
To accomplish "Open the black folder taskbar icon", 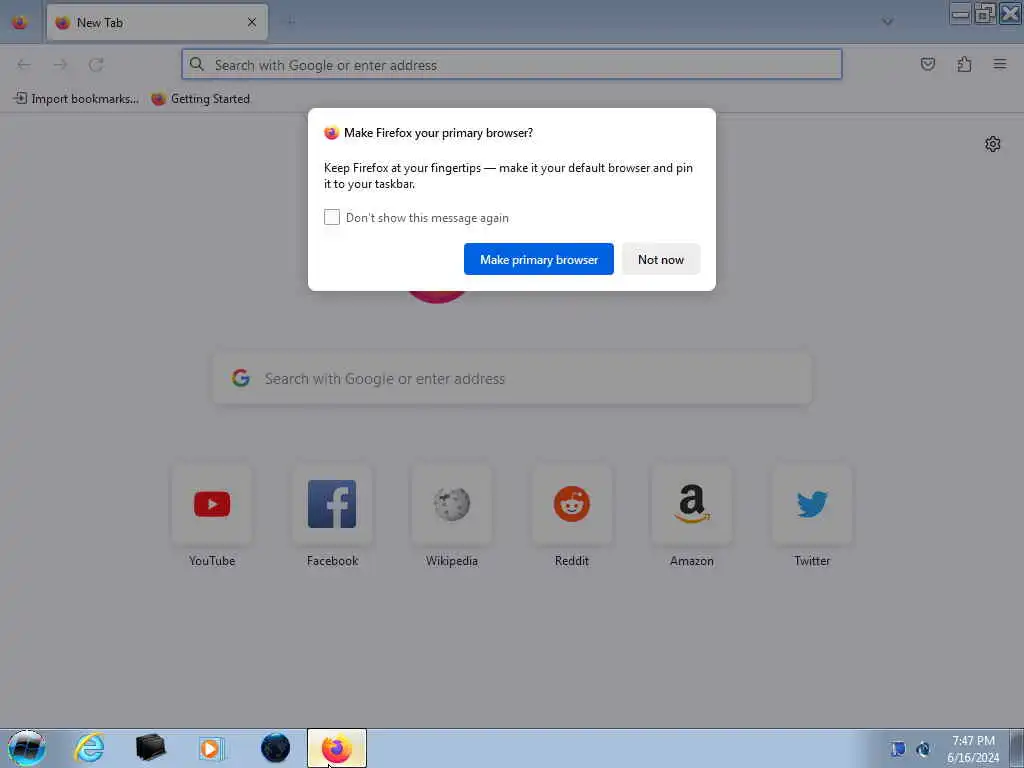I will click(151, 748).
